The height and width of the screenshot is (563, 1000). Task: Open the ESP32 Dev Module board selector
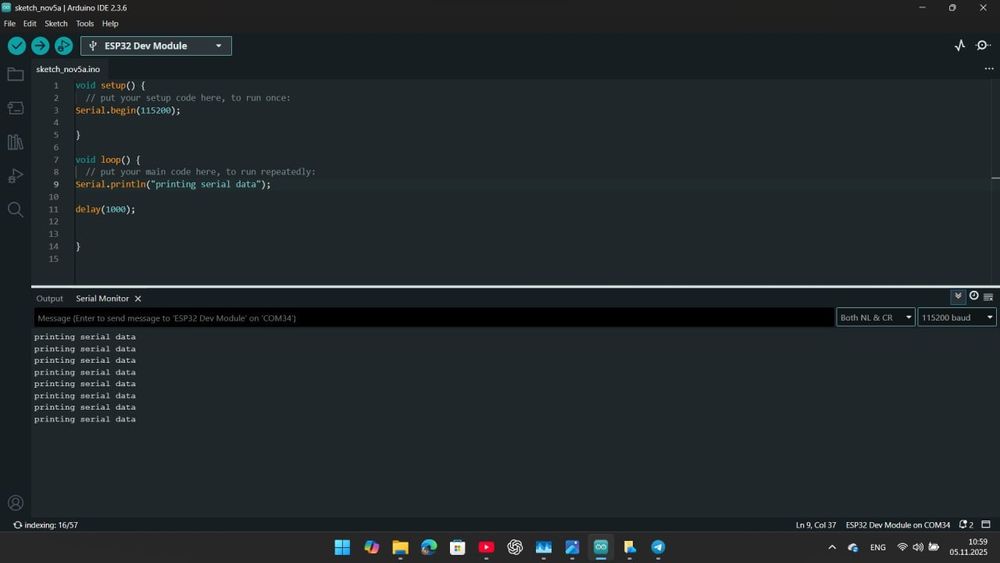click(x=156, y=46)
